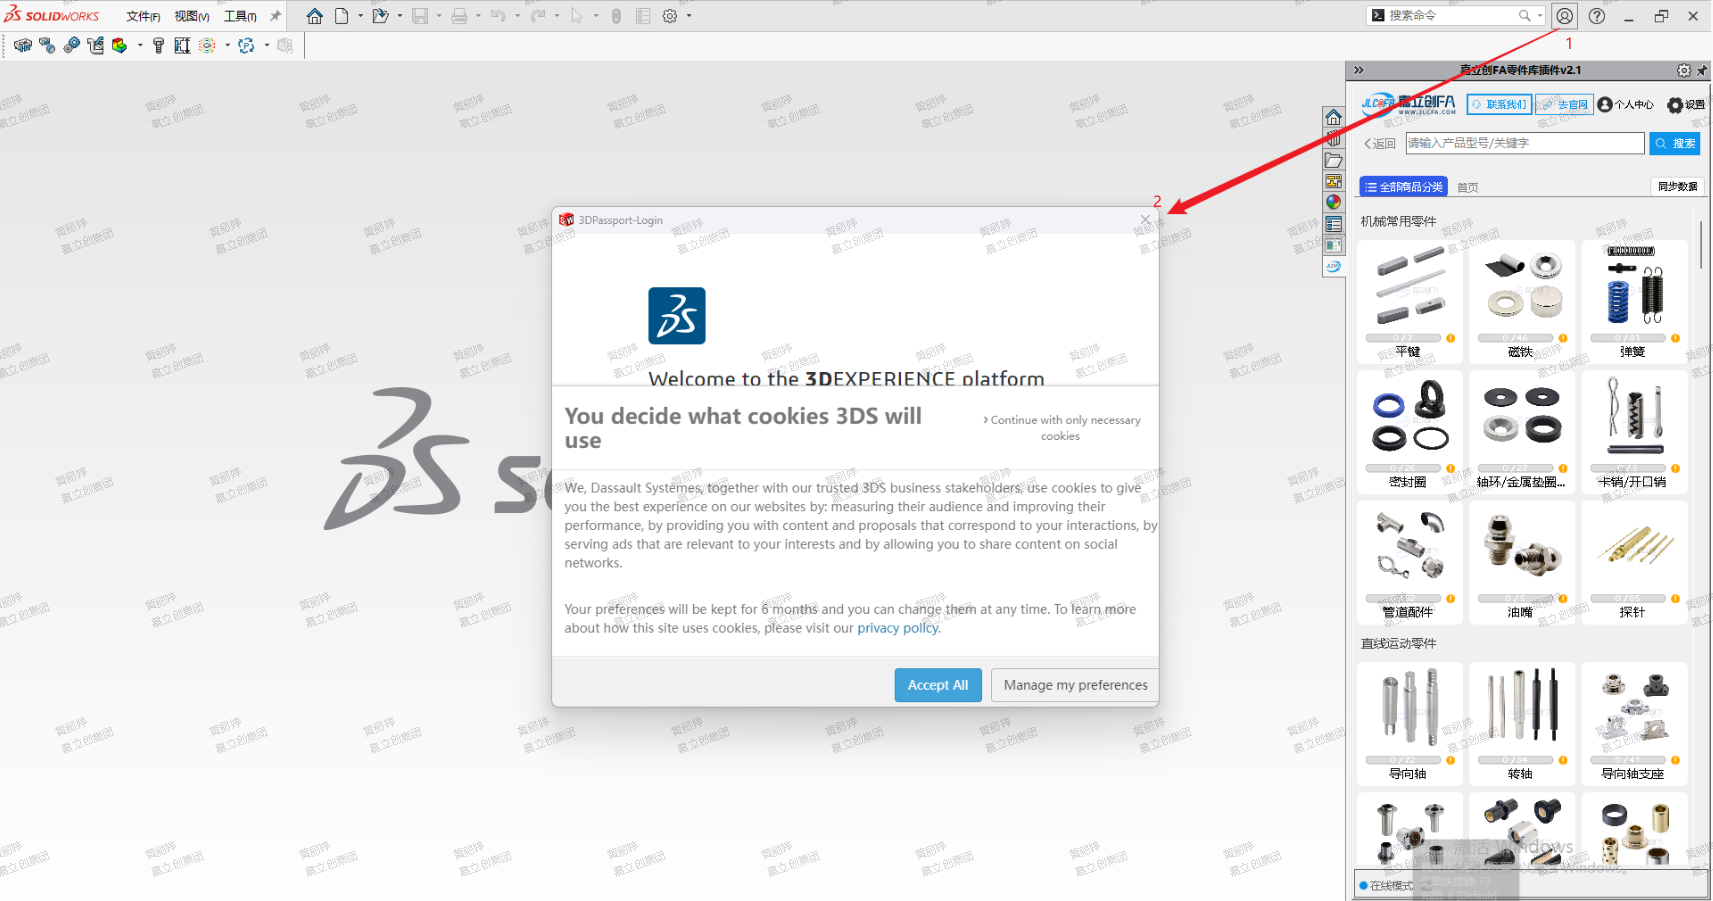Collapse the task pane with the double chevron
This screenshot has height=901, width=1713.
click(x=1358, y=70)
